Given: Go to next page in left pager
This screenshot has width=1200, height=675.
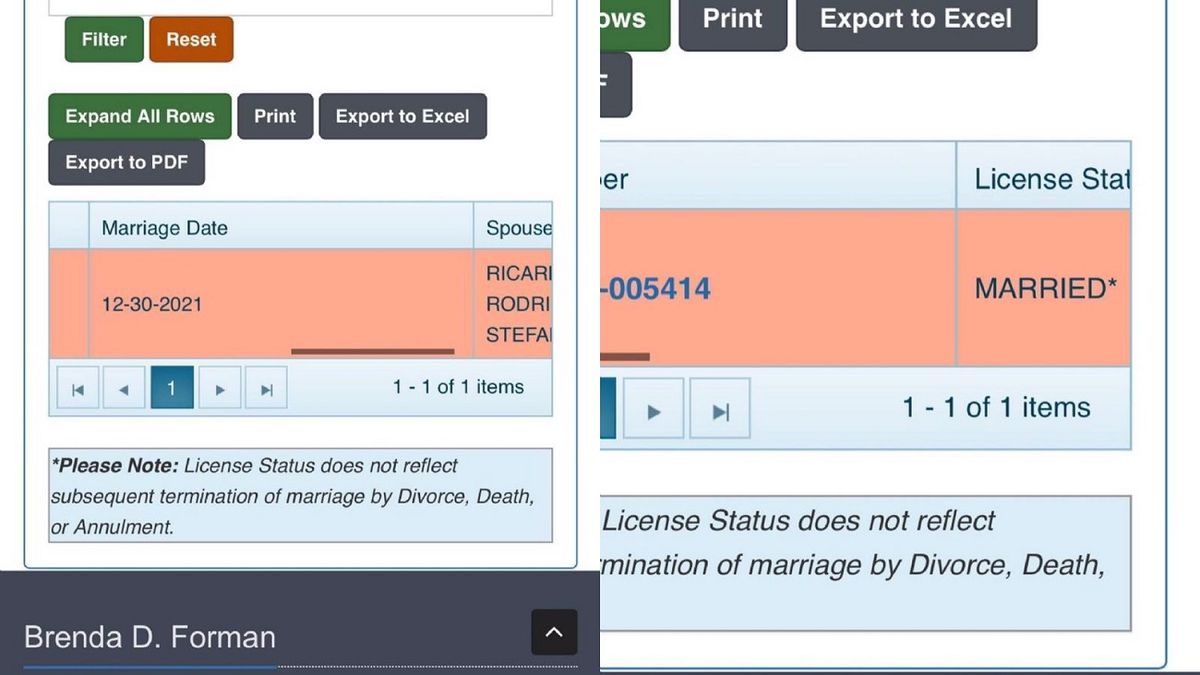Looking at the screenshot, I should [x=220, y=389].
